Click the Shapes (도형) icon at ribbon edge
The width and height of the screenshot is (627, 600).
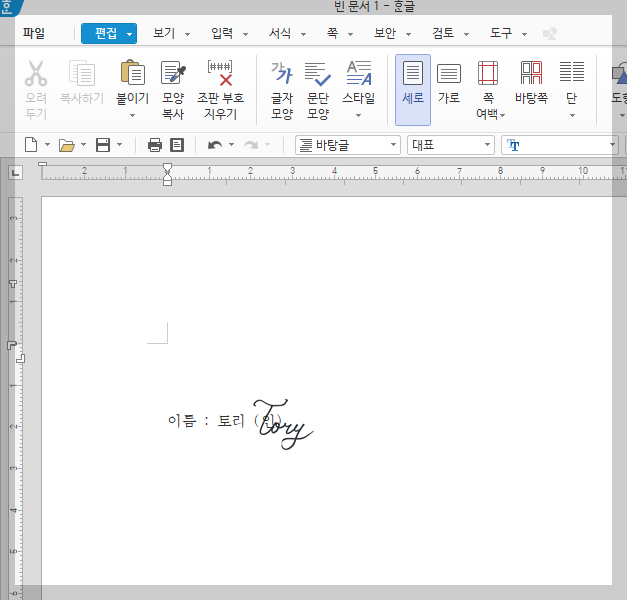pos(619,74)
